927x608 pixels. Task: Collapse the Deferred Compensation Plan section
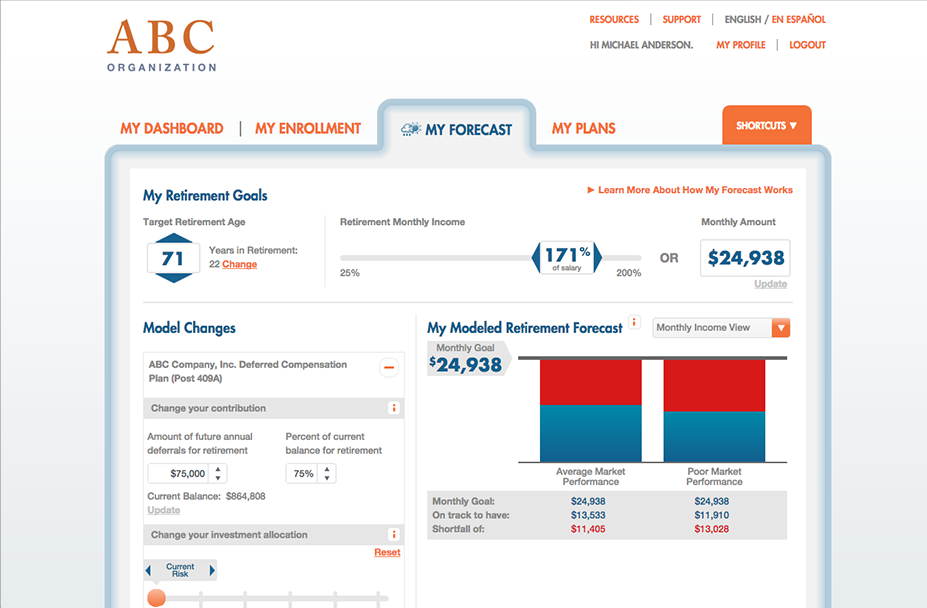pyautogui.click(x=389, y=368)
